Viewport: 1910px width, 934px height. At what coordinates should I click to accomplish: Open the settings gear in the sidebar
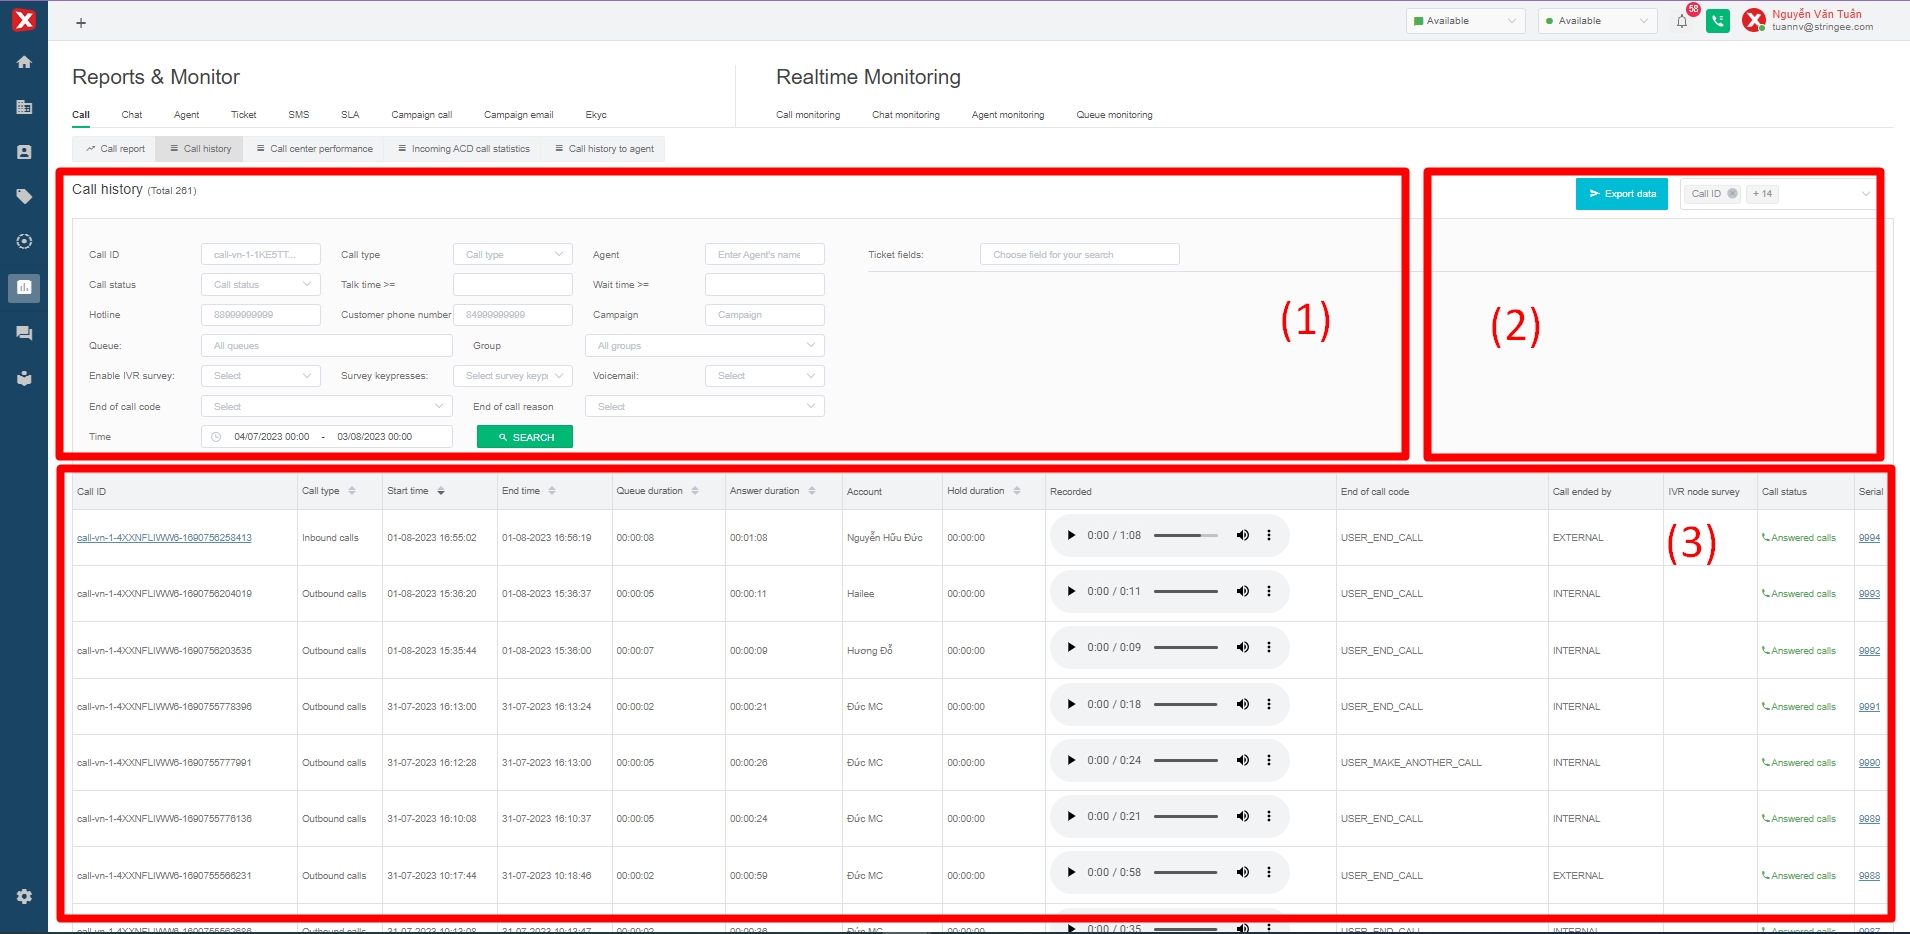click(x=24, y=897)
